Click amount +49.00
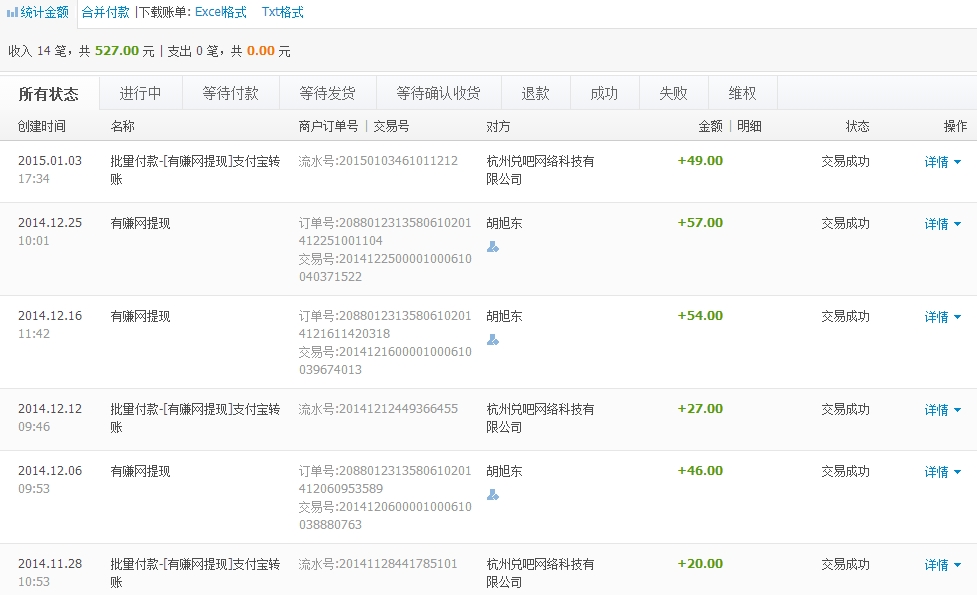 click(700, 161)
